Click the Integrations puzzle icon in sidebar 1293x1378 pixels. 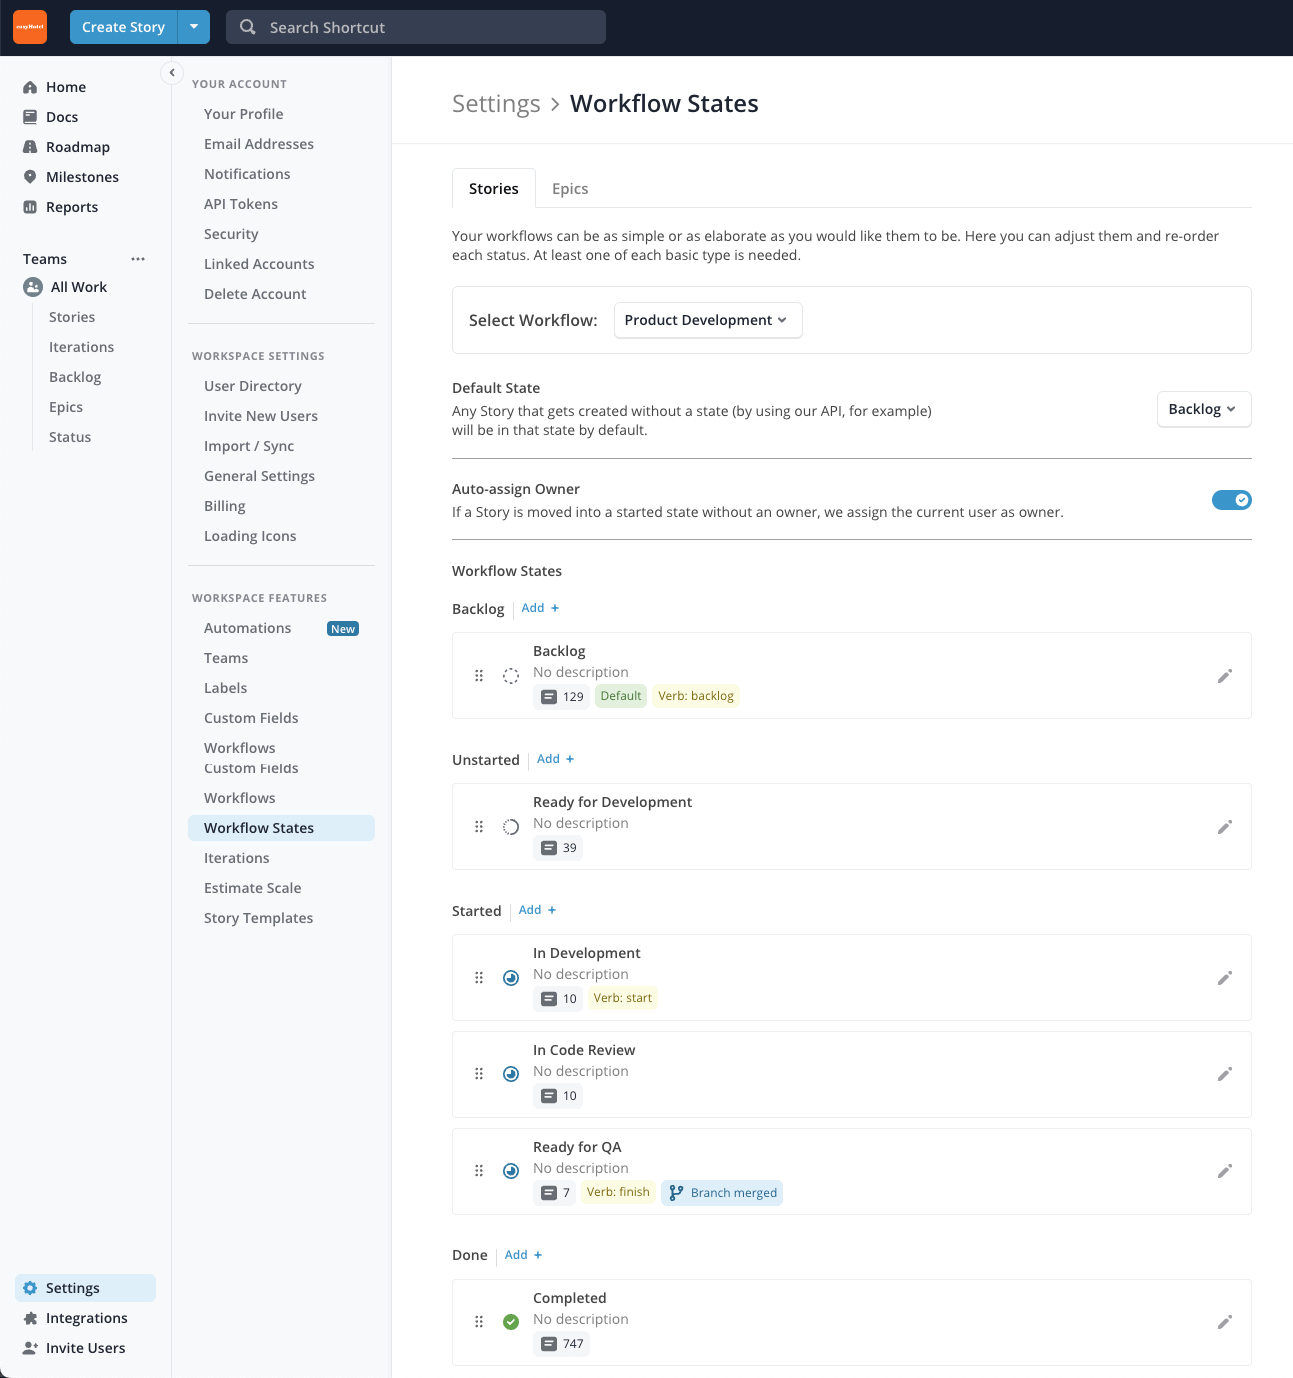coord(30,1318)
